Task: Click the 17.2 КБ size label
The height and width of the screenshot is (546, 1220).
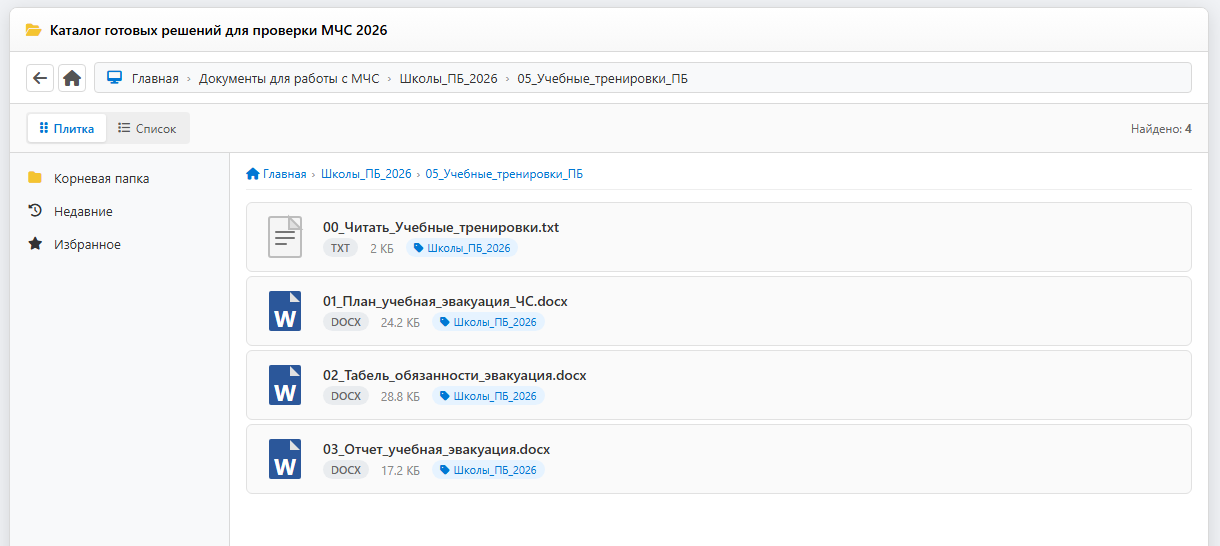Action: [400, 470]
